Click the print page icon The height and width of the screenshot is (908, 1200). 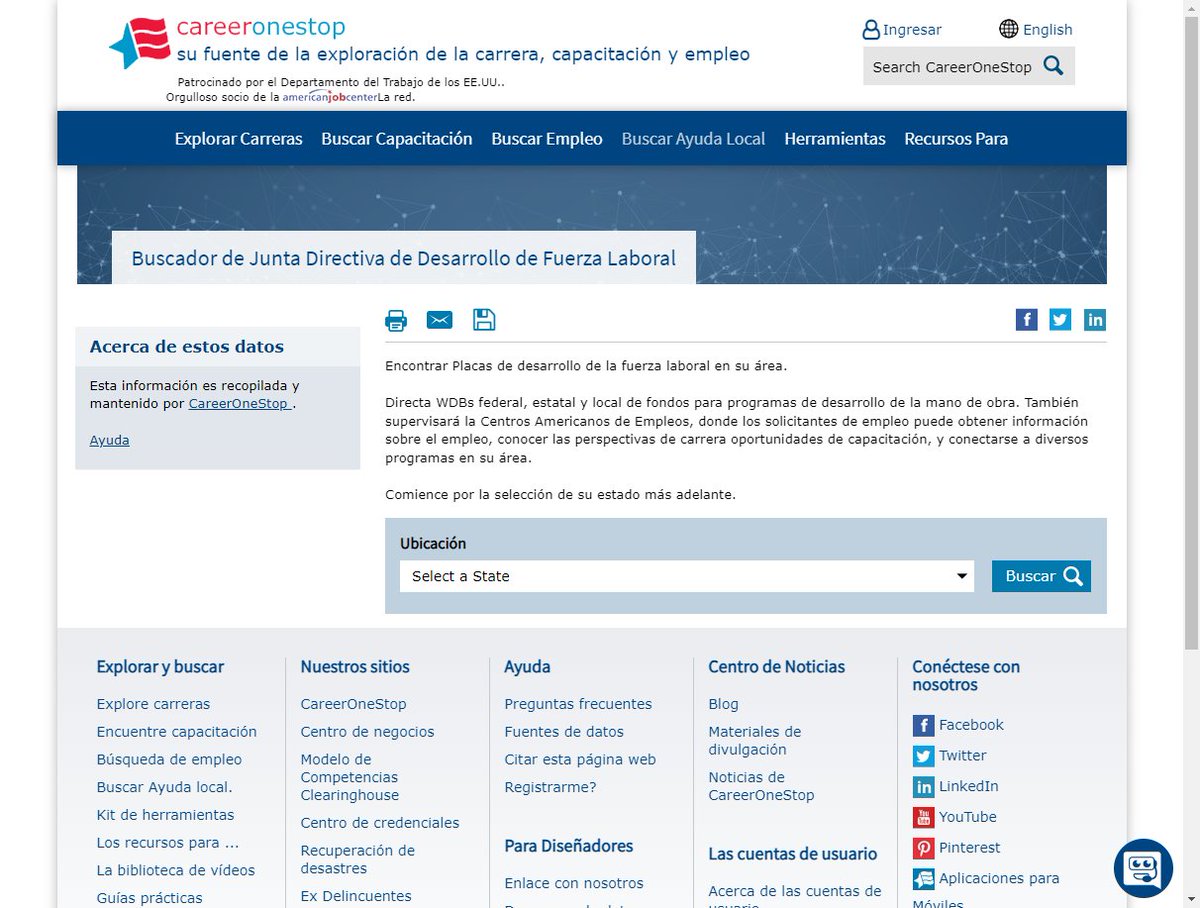[396, 319]
